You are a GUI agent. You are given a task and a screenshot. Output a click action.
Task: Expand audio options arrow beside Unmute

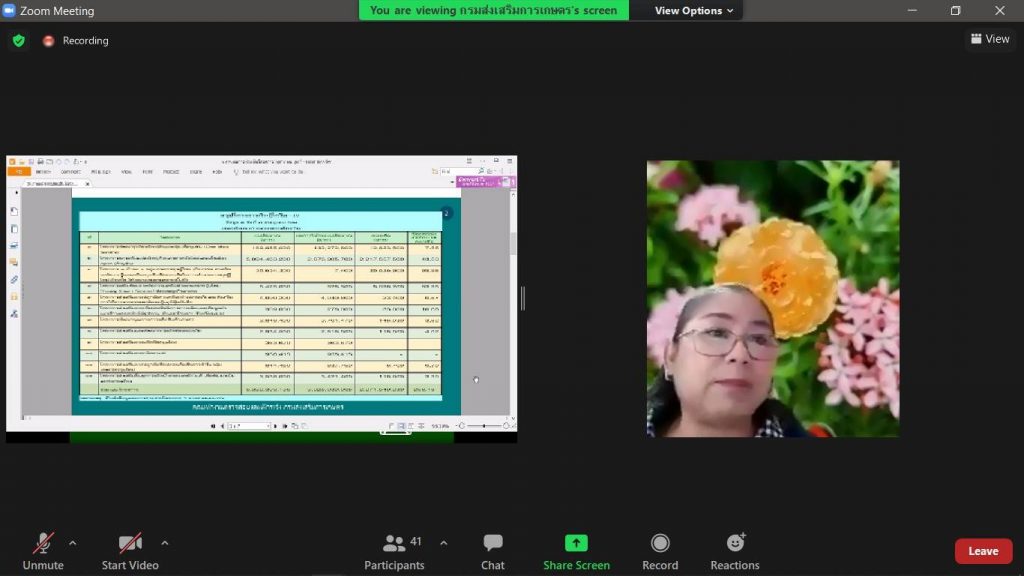click(72, 543)
